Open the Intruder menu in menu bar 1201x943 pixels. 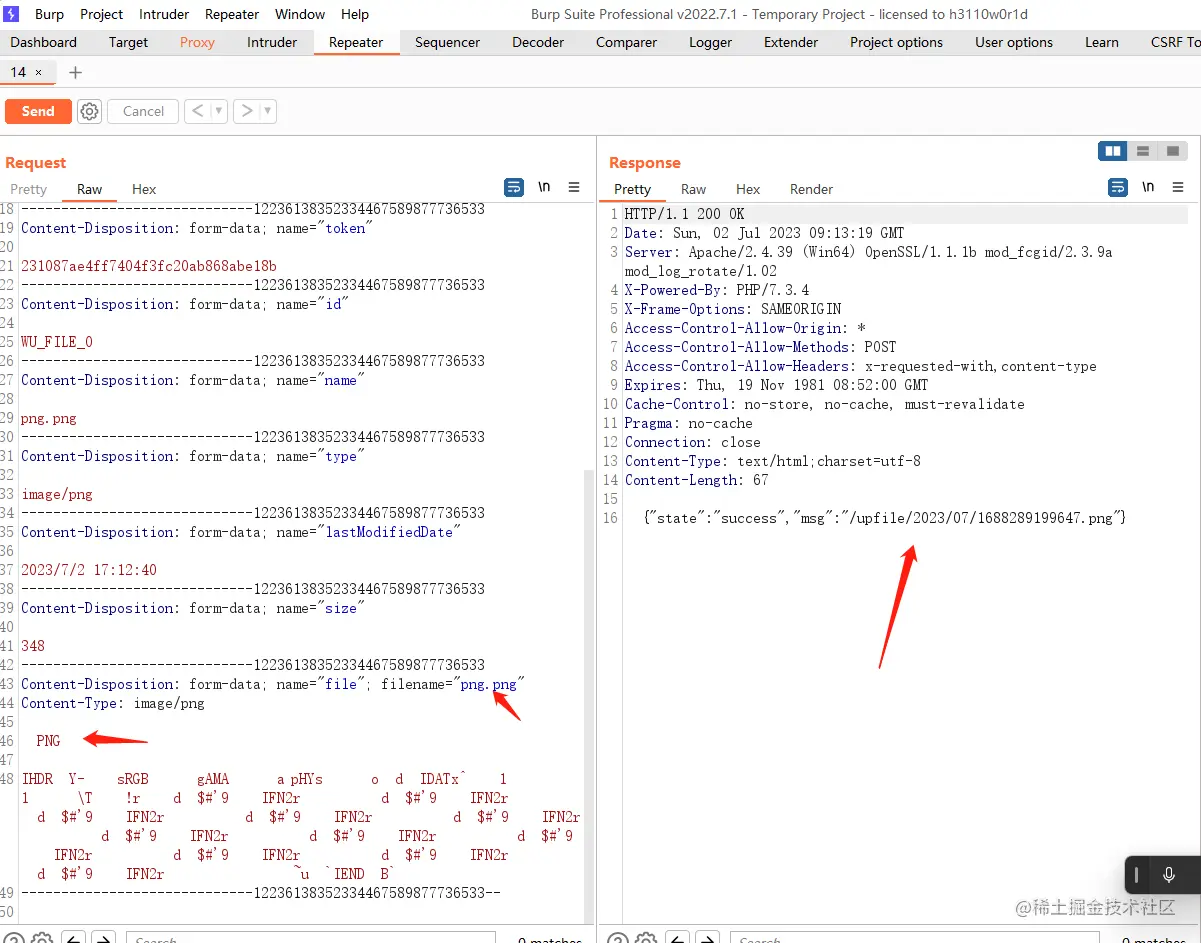click(x=164, y=14)
